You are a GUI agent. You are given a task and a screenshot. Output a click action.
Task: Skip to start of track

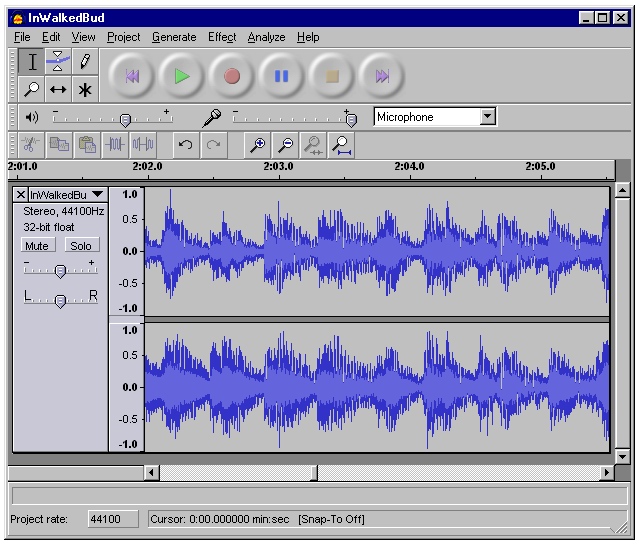point(131,76)
